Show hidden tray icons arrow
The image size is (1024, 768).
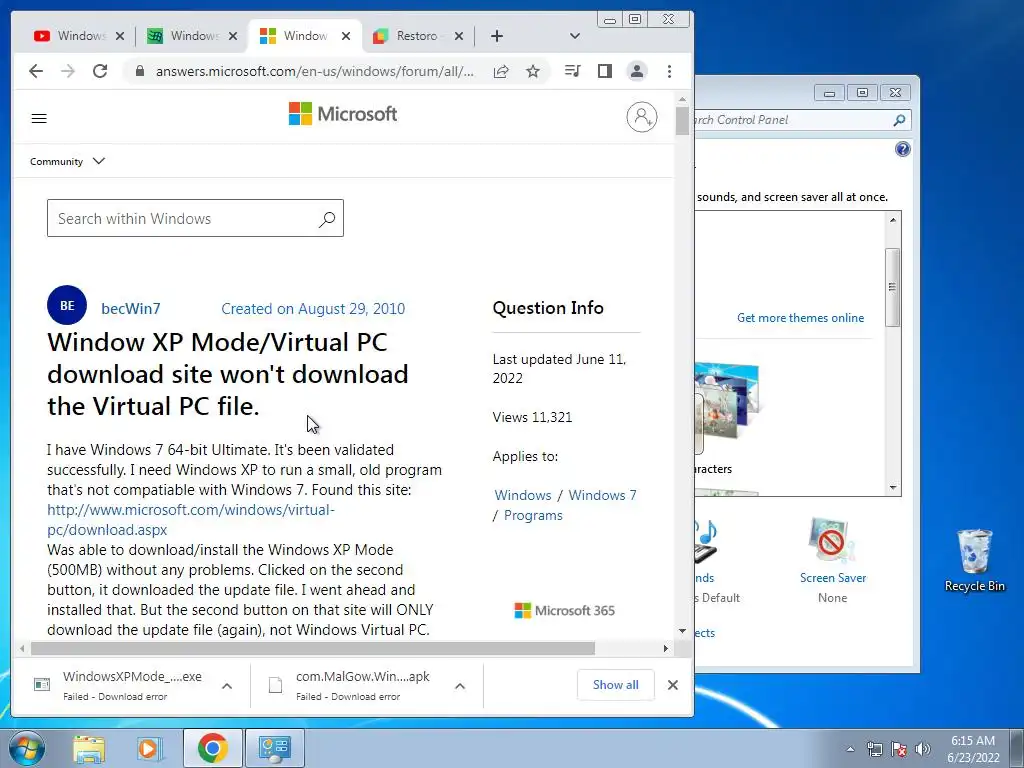pos(850,749)
